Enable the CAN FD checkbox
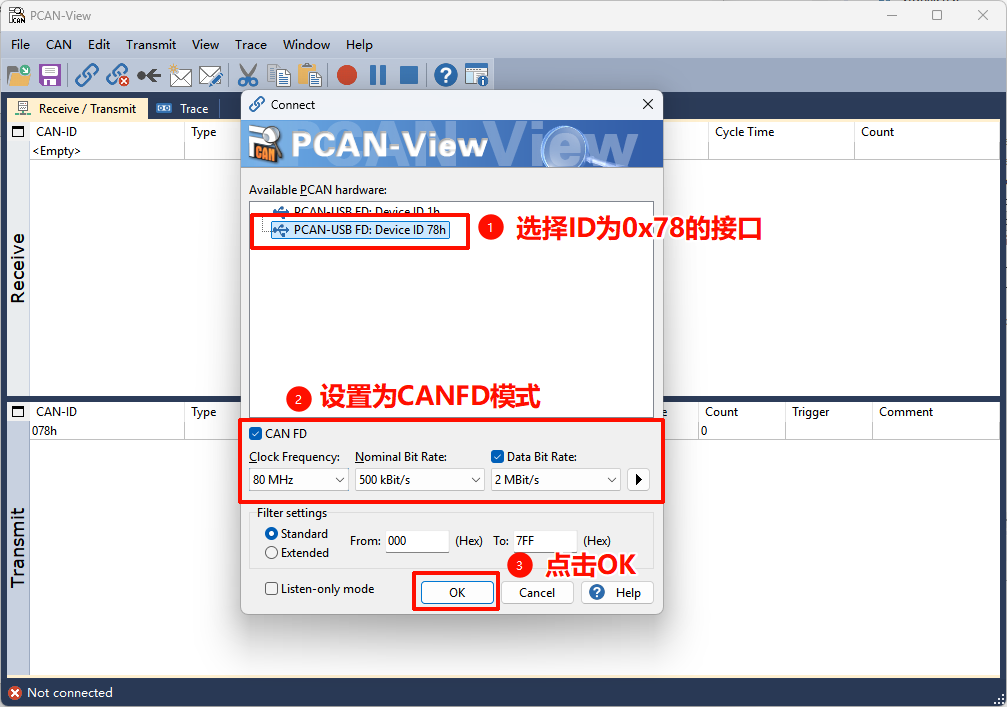Viewport: 1007px width, 707px height. 258,434
